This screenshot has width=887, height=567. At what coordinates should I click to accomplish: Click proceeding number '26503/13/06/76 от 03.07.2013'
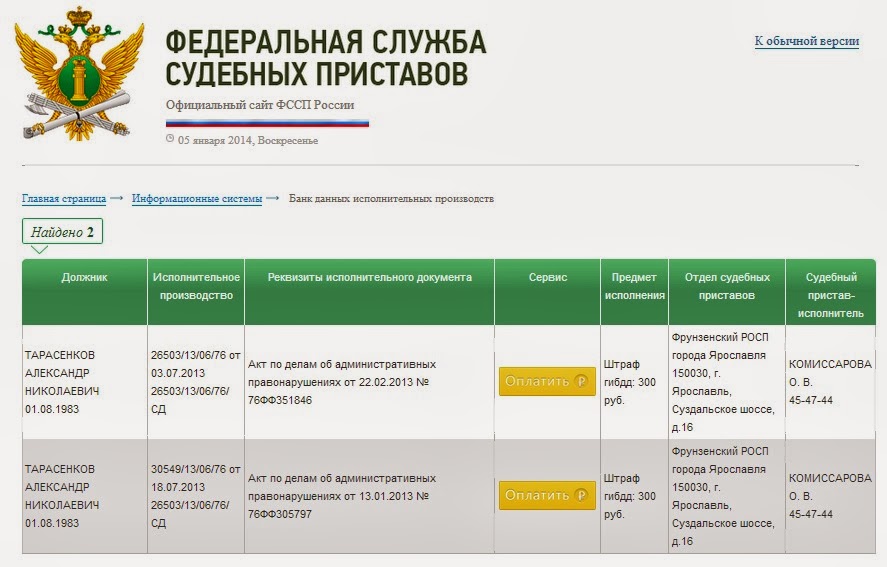[x=195, y=364]
